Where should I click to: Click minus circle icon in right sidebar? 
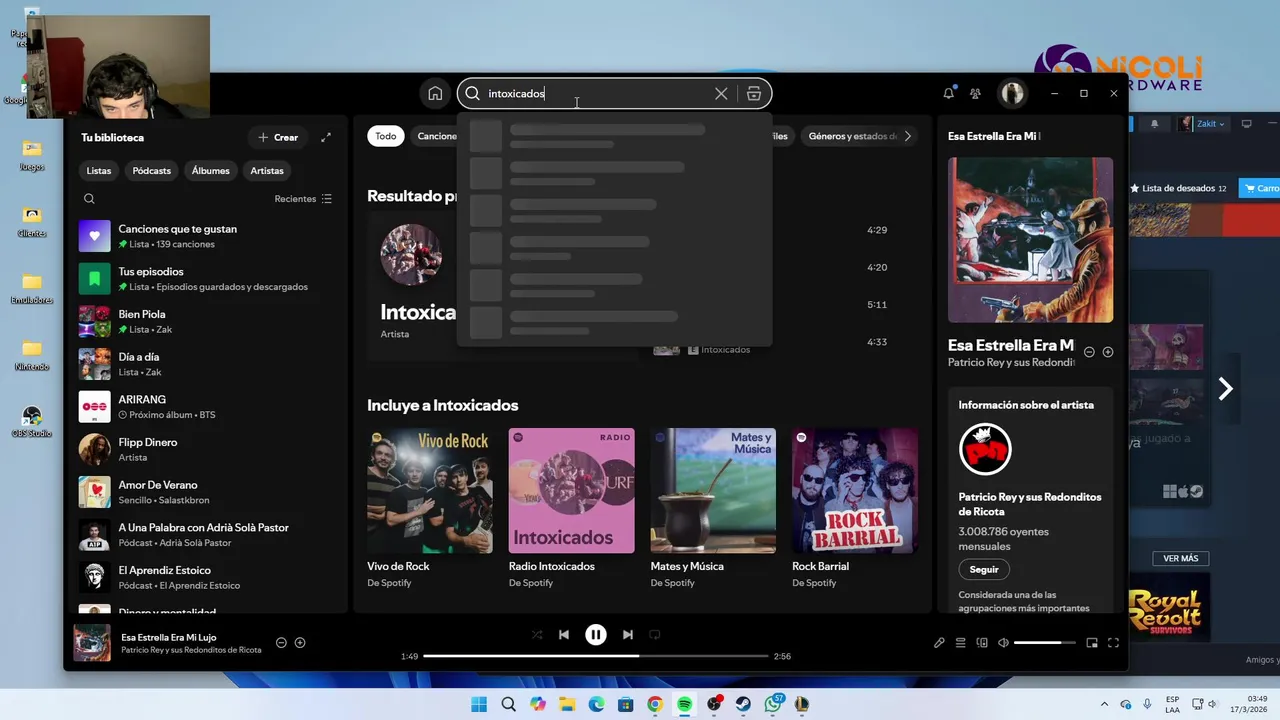(1090, 352)
